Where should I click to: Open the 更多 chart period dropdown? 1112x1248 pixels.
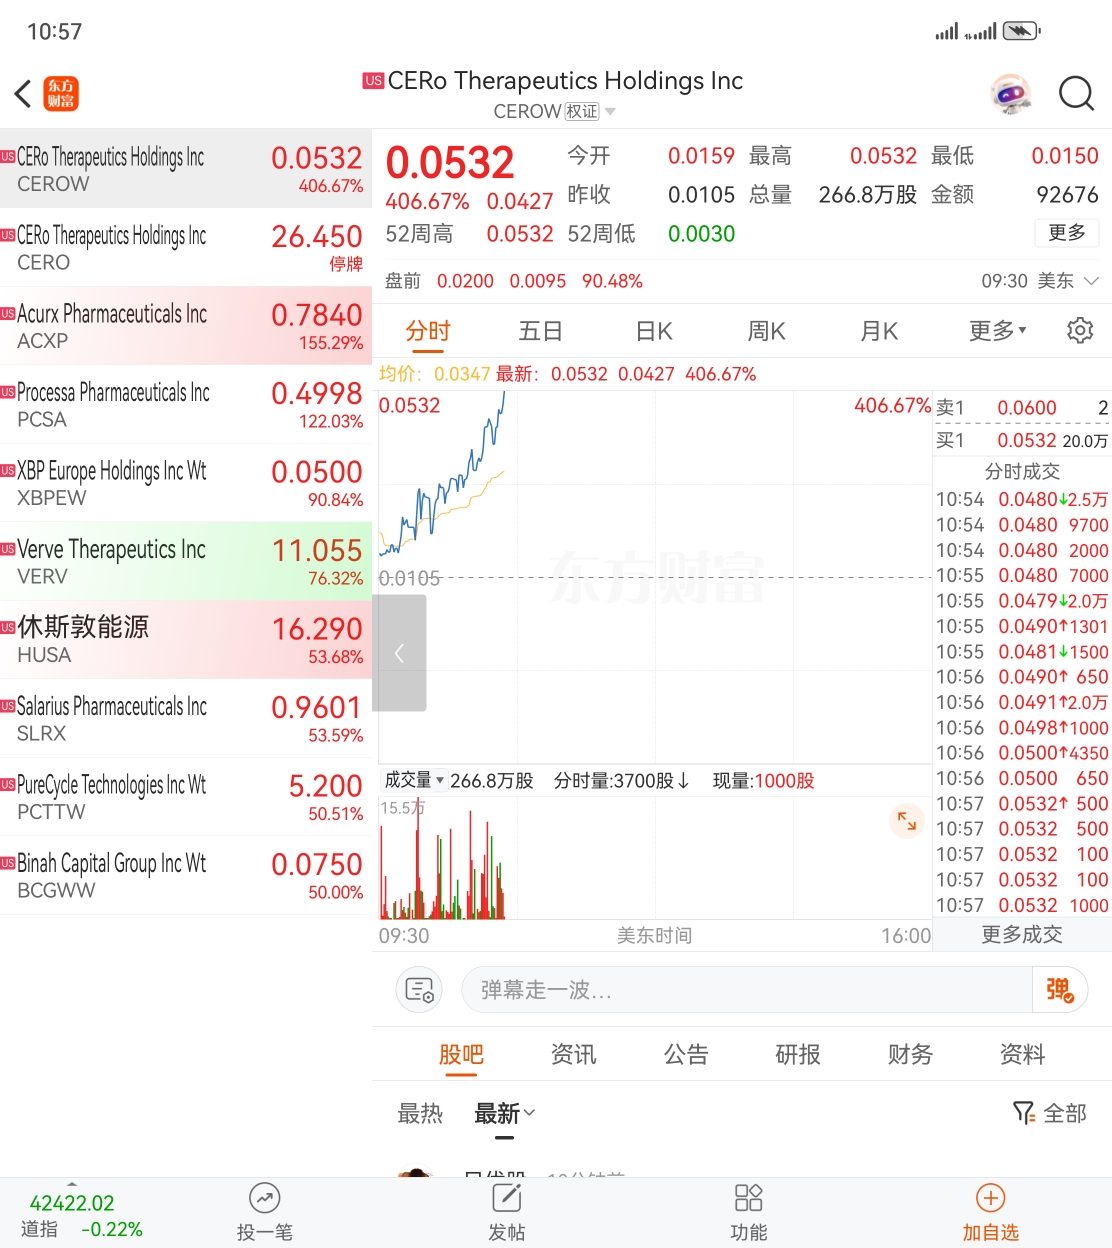(x=997, y=331)
